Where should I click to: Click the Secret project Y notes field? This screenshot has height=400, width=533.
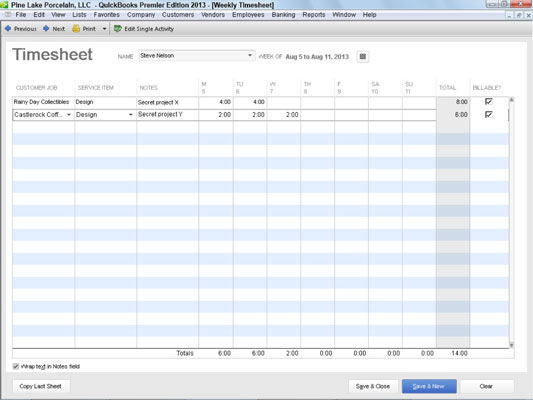pyautogui.click(x=167, y=115)
